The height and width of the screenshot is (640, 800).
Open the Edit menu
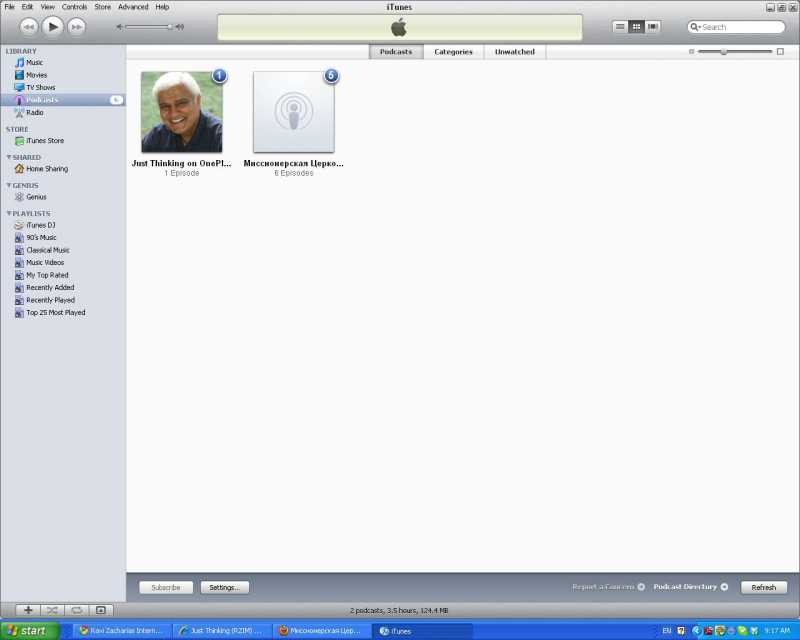tap(27, 7)
